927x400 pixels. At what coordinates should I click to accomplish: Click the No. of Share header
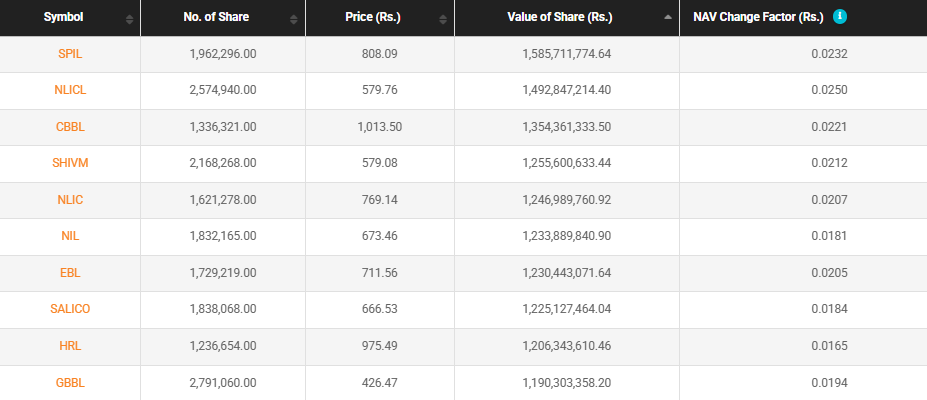217,18
